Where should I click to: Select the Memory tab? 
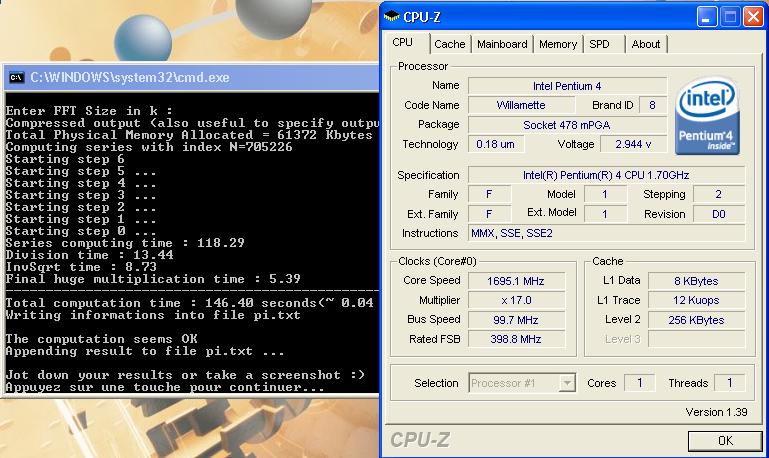558,44
